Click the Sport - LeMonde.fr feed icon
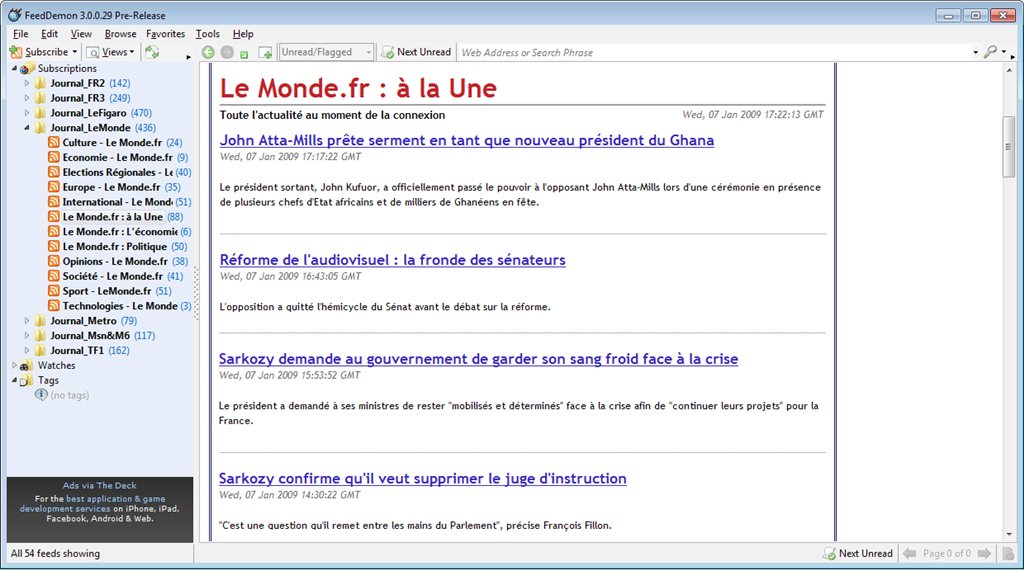This screenshot has height=570, width=1024. click(54, 291)
